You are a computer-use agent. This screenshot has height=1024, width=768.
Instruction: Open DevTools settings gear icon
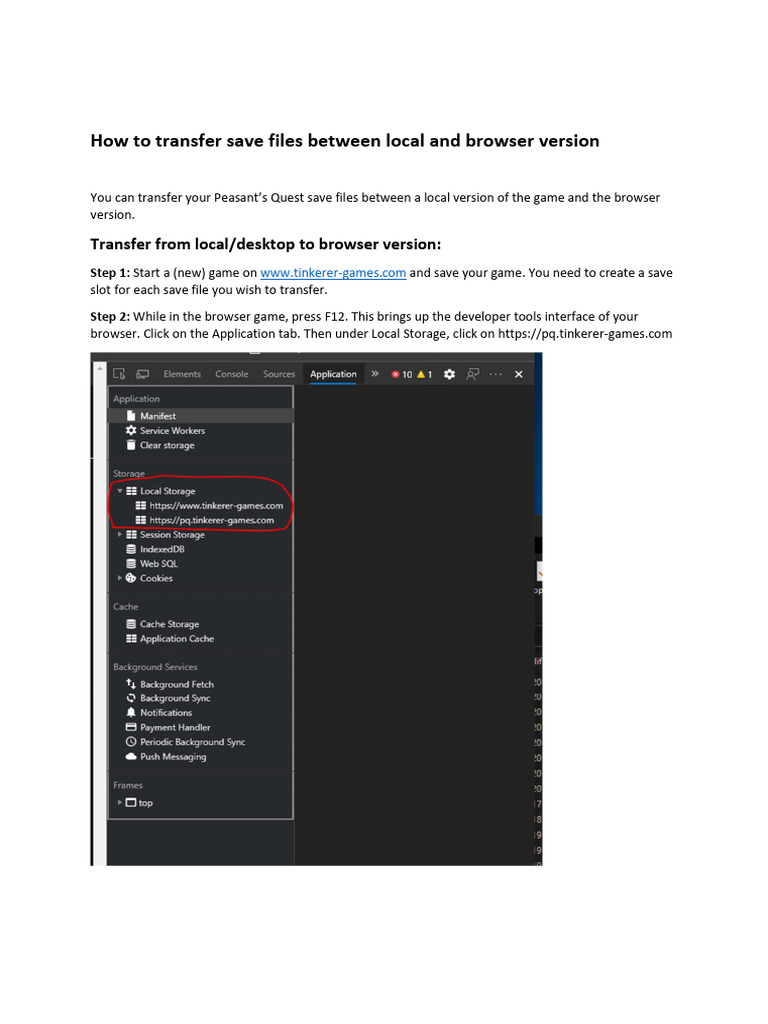pos(449,374)
